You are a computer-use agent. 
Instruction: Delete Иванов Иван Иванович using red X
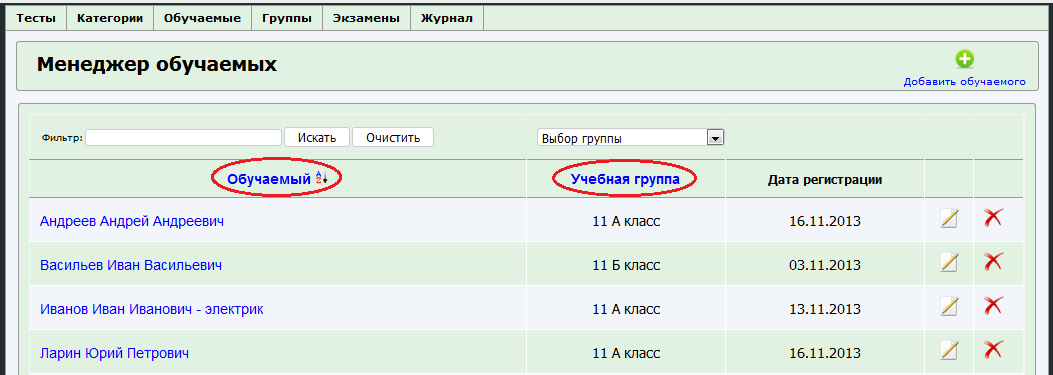(x=993, y=306)
